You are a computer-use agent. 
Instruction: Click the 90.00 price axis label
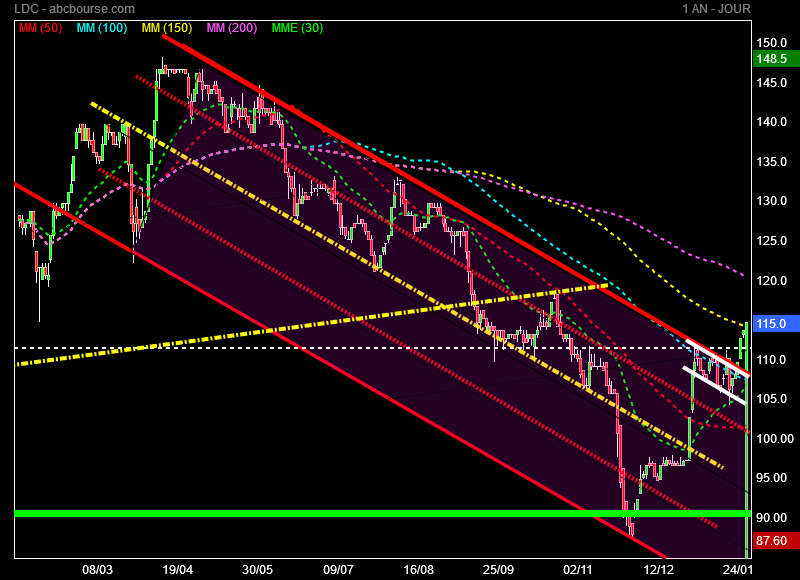pyautogui.click(x=771, y=518)
